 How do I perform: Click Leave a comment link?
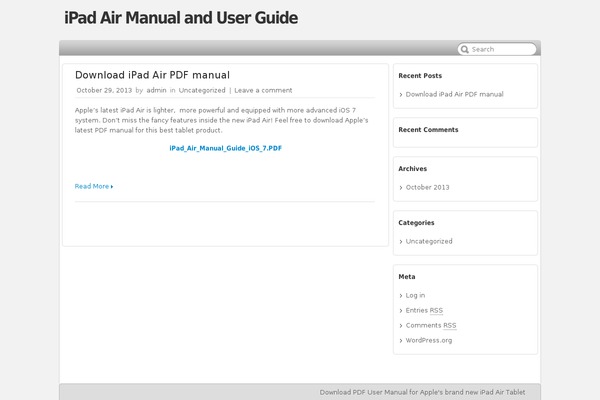[263, 90]
